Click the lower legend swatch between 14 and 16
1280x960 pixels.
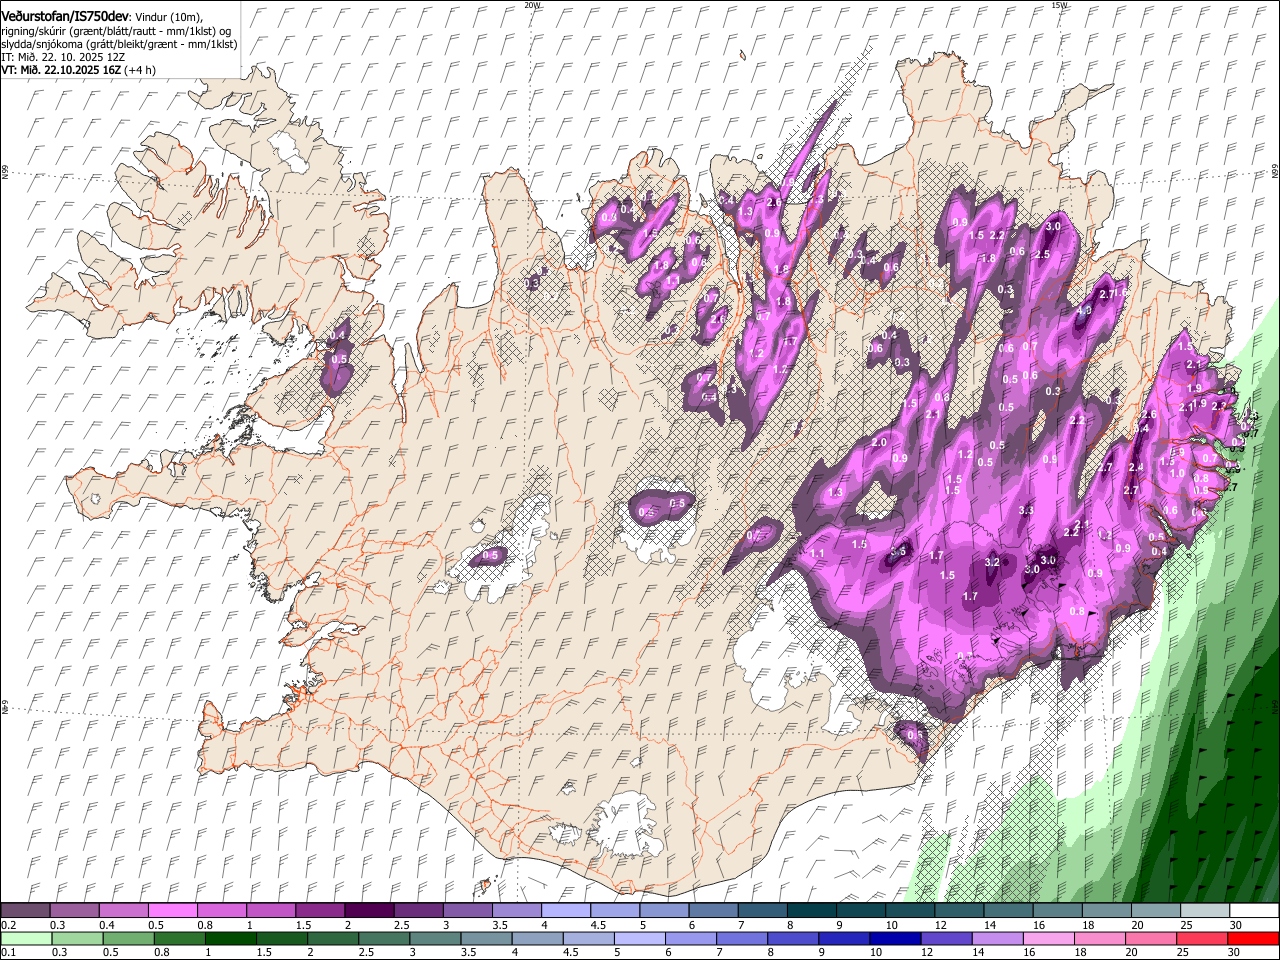[997, 939]
